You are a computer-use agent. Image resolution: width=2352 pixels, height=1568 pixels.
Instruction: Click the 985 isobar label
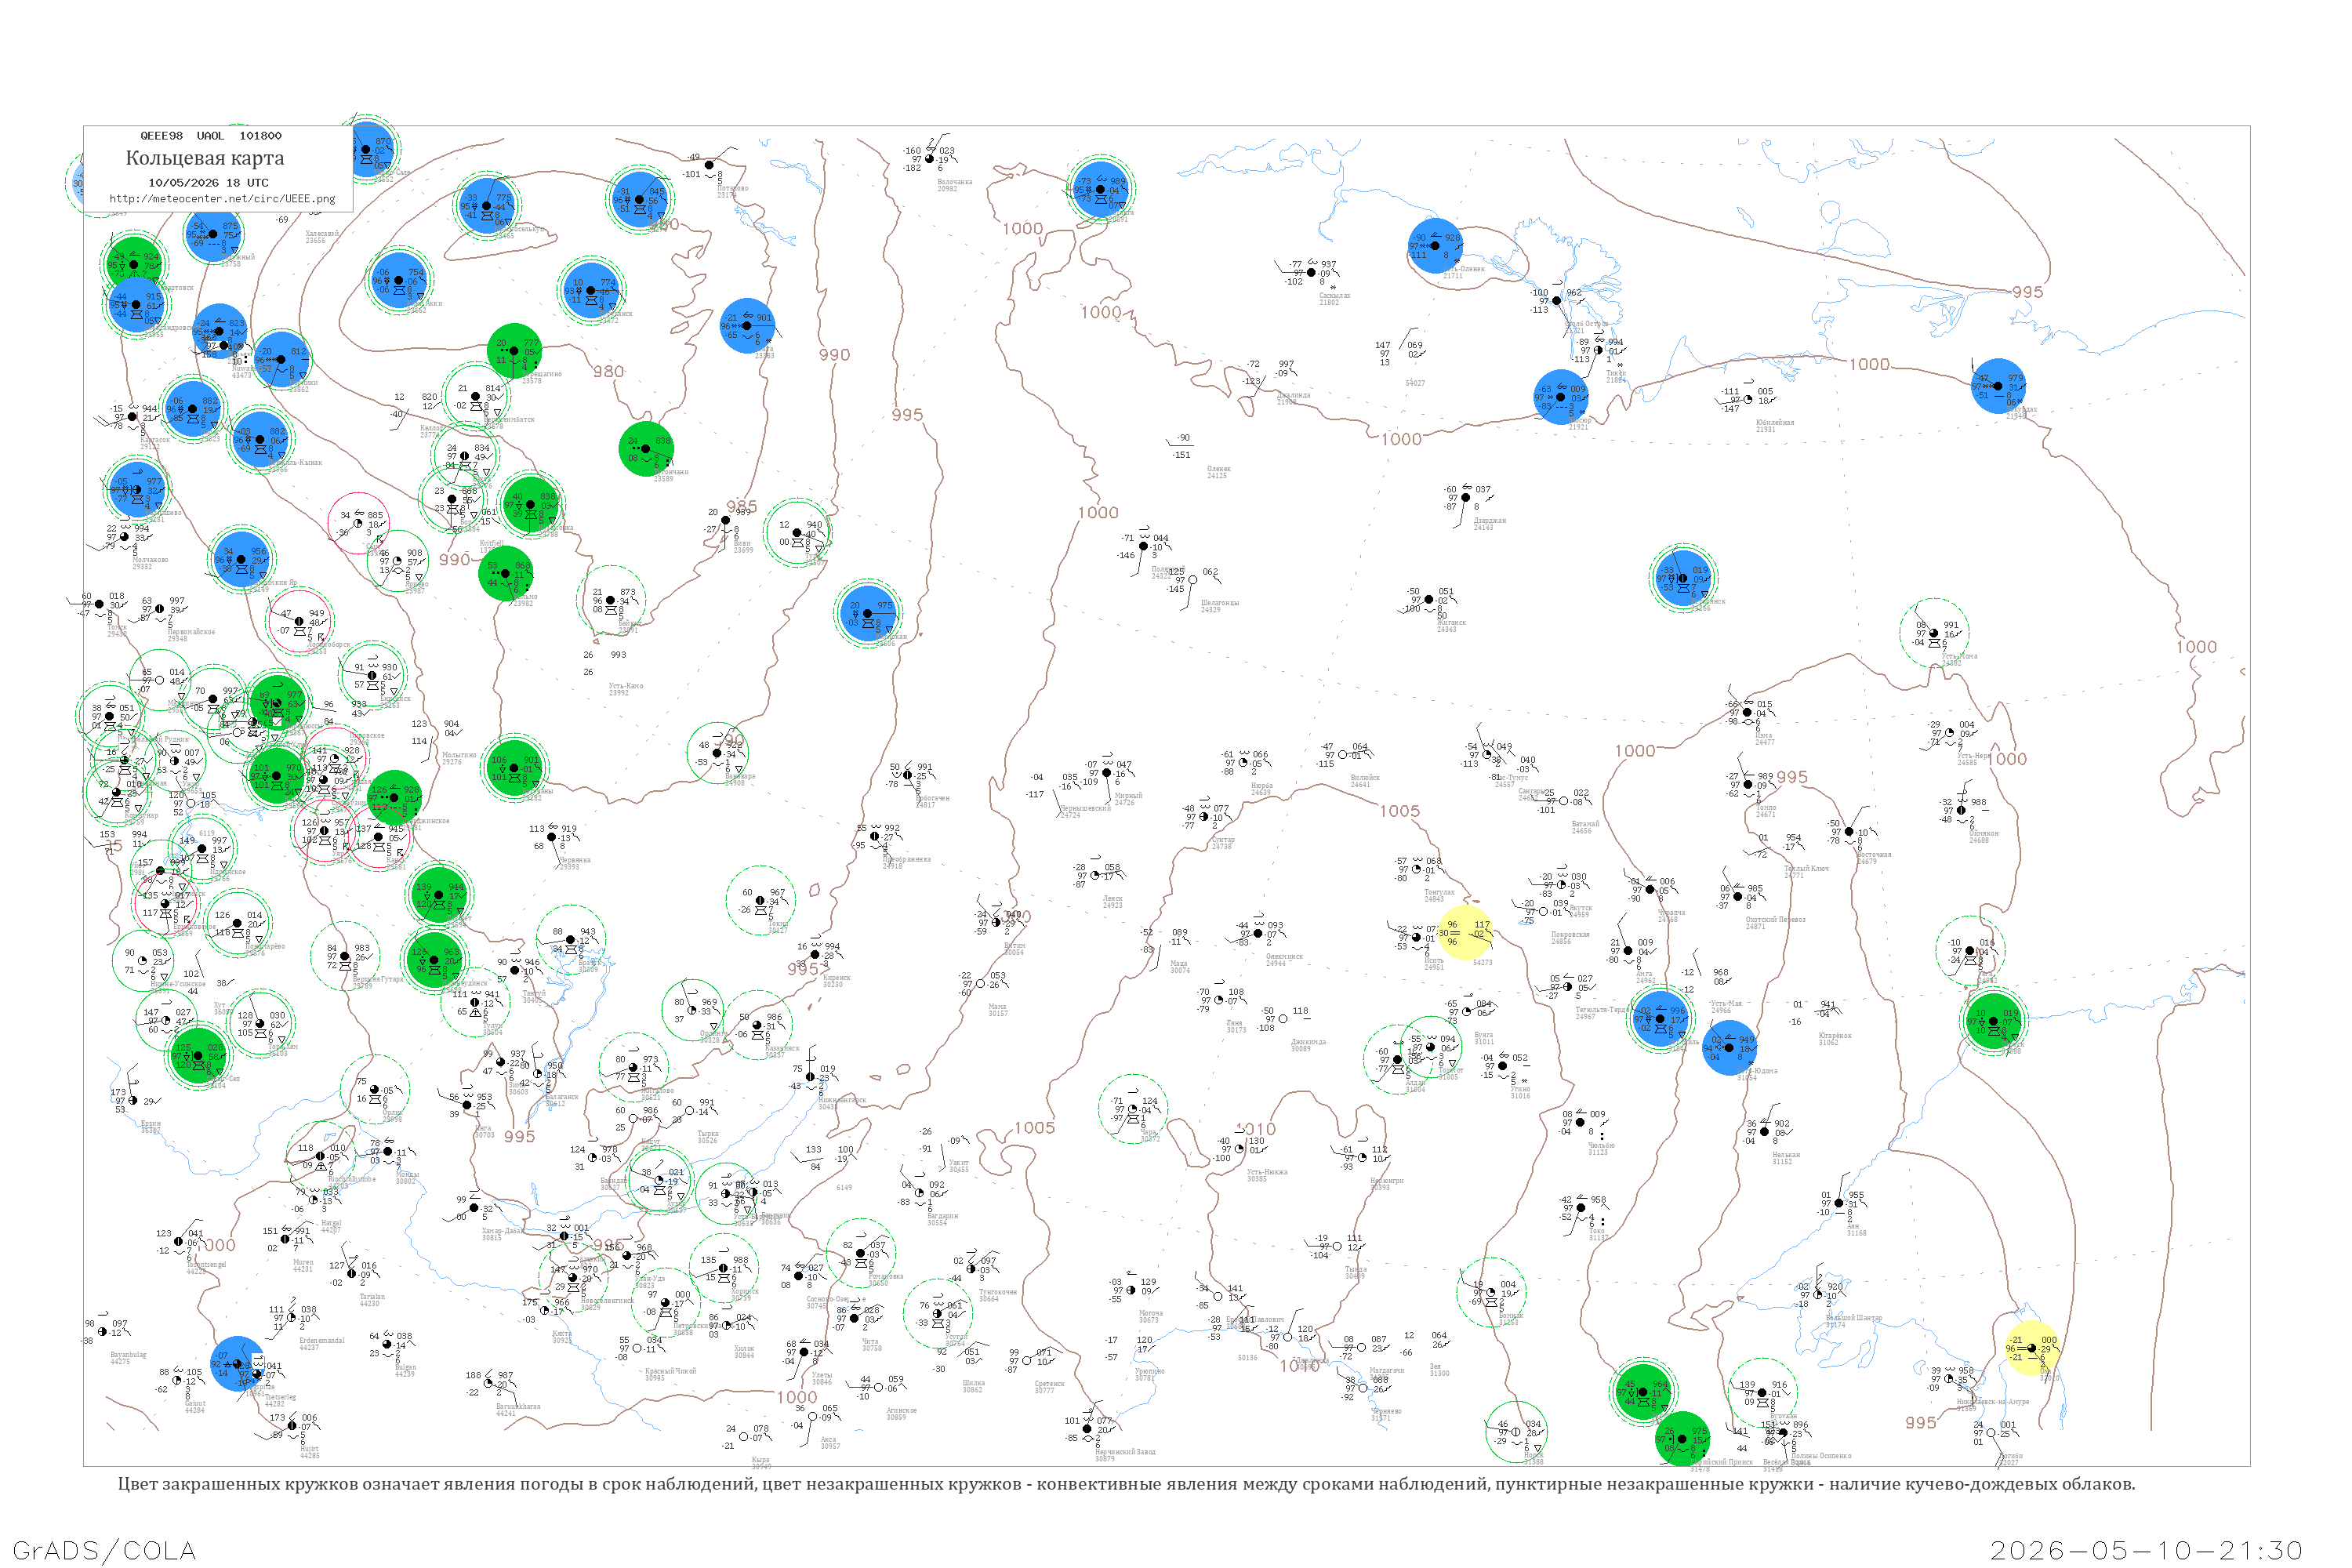pos(741,506)
